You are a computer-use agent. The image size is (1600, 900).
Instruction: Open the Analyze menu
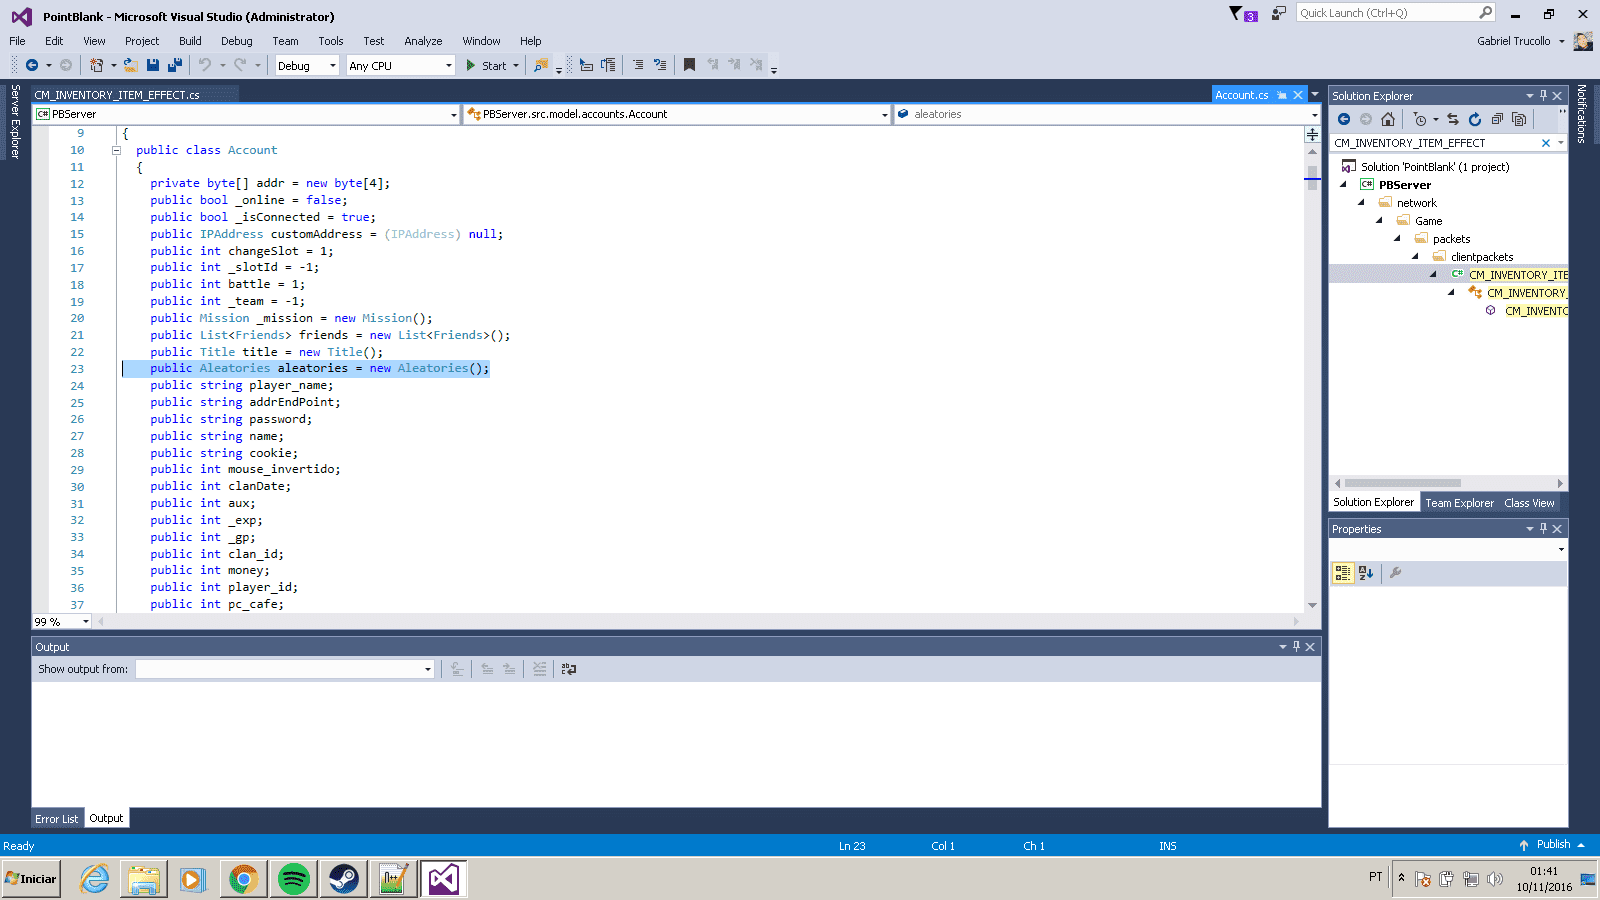pyautogui.click(x=423, y=41)
